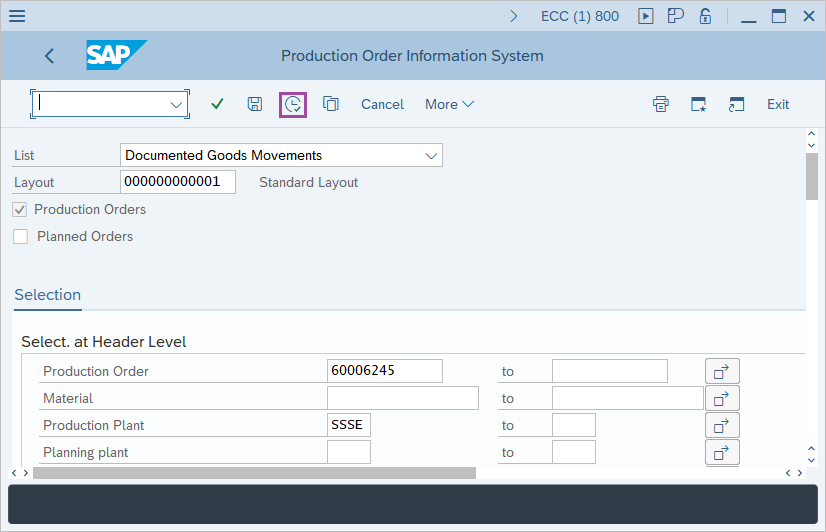
Task: Expand the system info chevron near ECC
Action: 514,16
